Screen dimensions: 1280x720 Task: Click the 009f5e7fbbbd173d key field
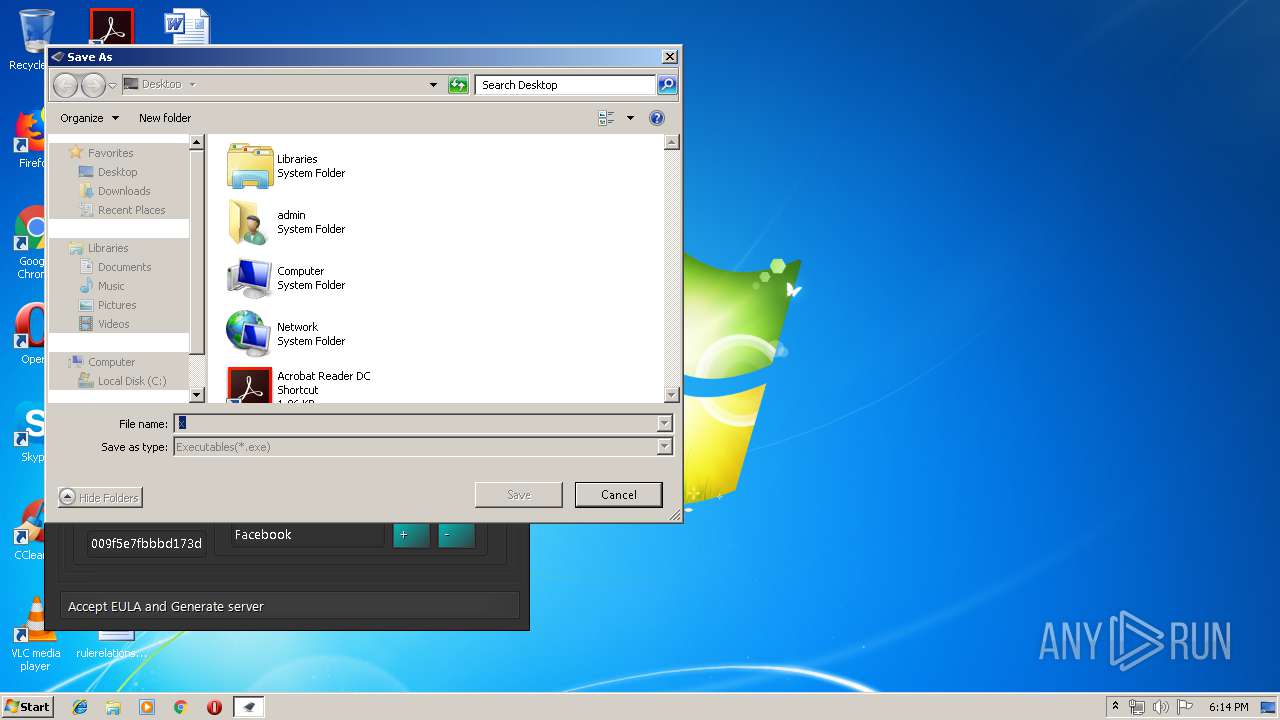(x=146, y=544)
